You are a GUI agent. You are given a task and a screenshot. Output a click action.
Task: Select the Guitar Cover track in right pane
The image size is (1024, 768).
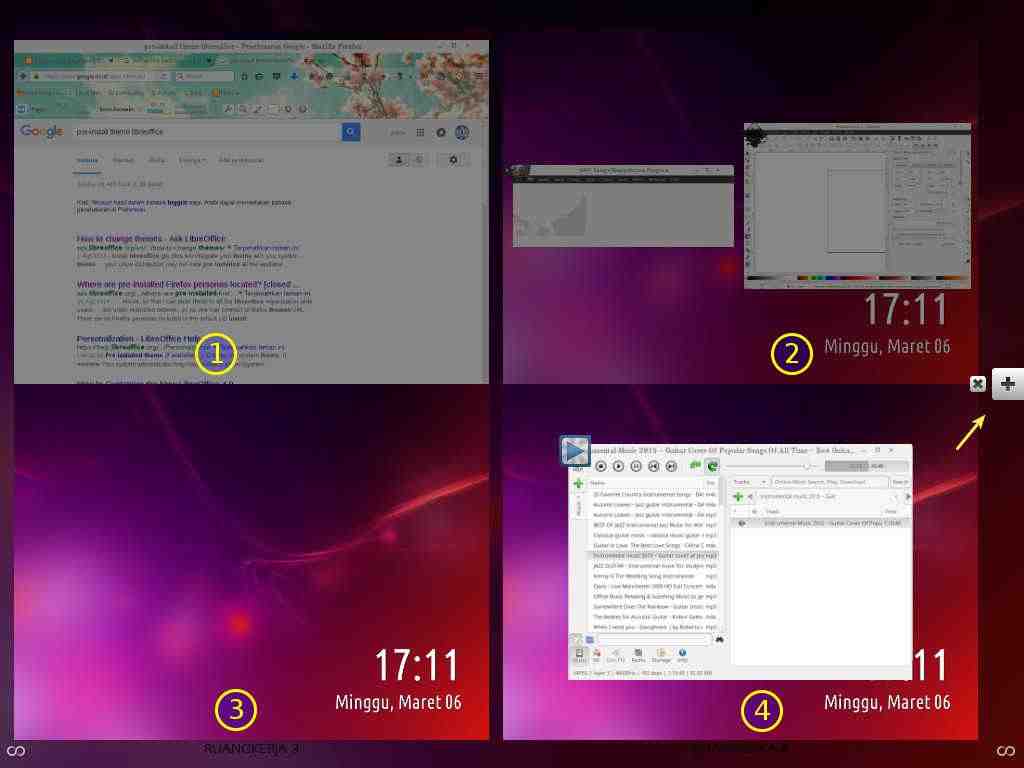tap(820, 524)
